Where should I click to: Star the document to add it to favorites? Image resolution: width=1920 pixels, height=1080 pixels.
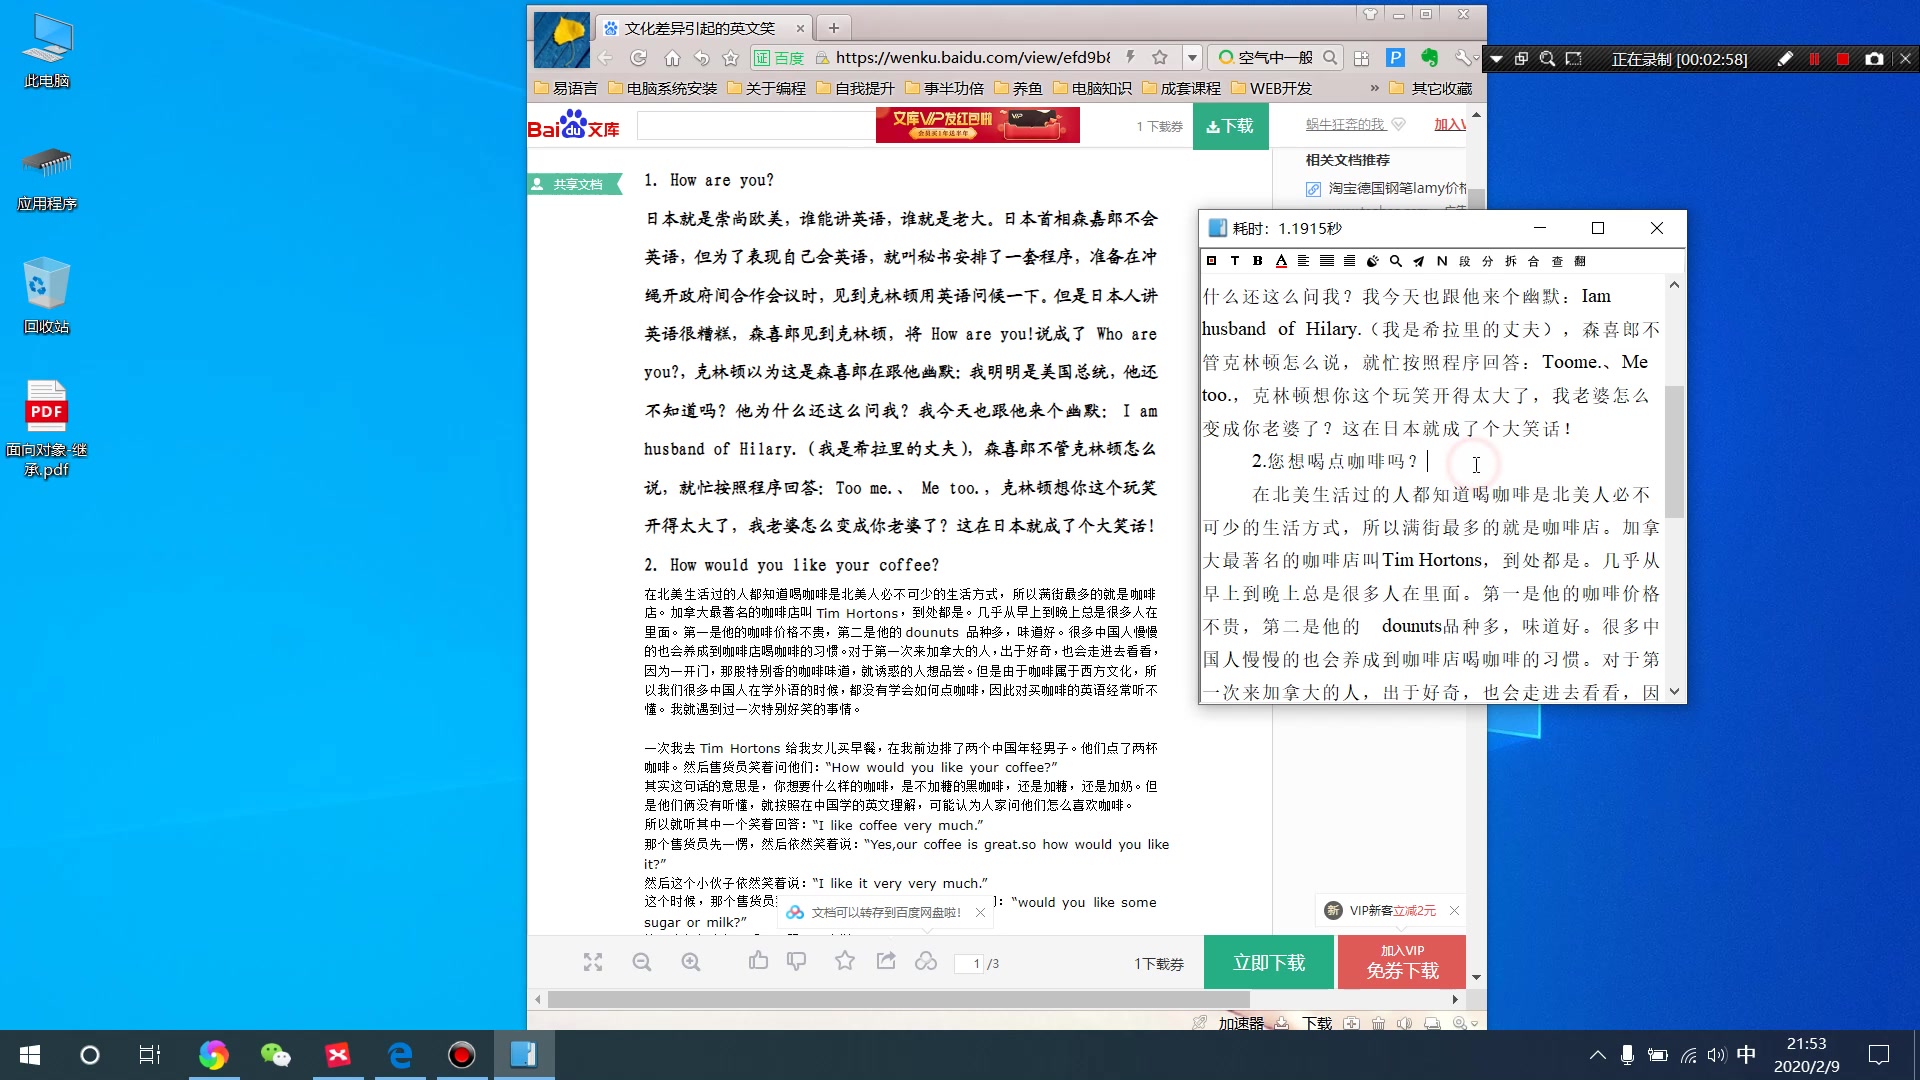pyautogui.click(x=845, y=962)
